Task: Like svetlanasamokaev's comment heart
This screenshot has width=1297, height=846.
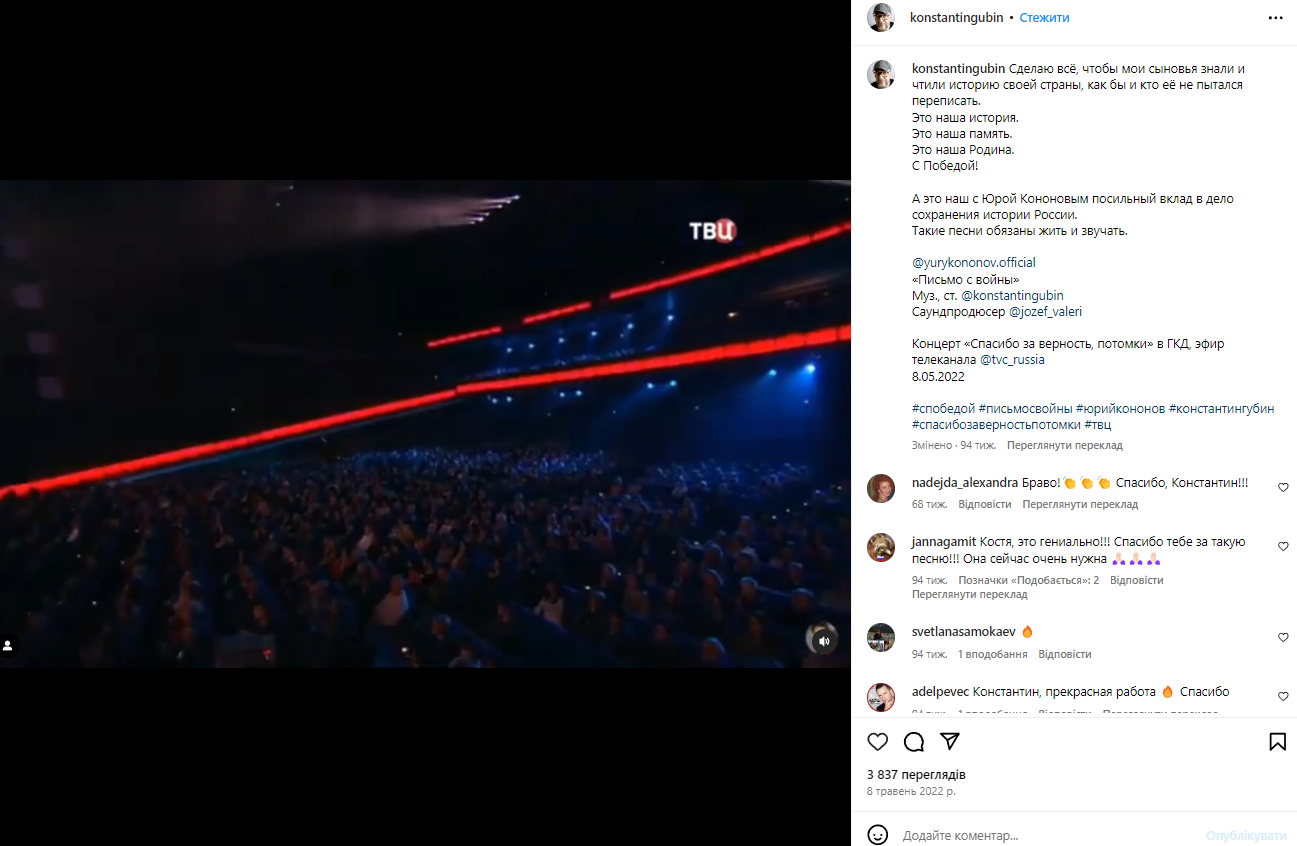Action: tap(1283, 637)
